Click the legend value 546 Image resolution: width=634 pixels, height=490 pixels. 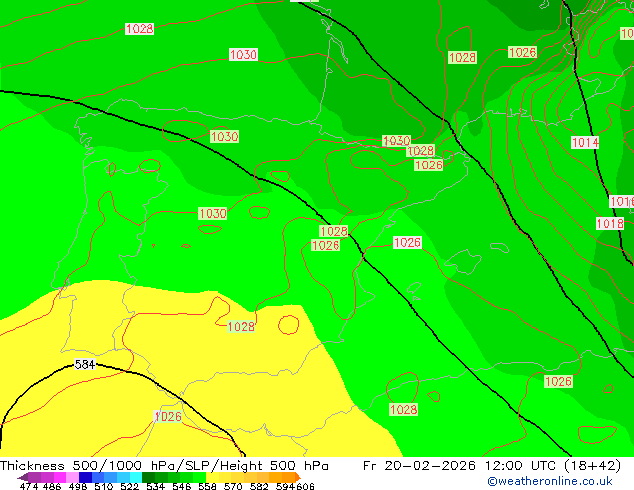coord(182,486)
